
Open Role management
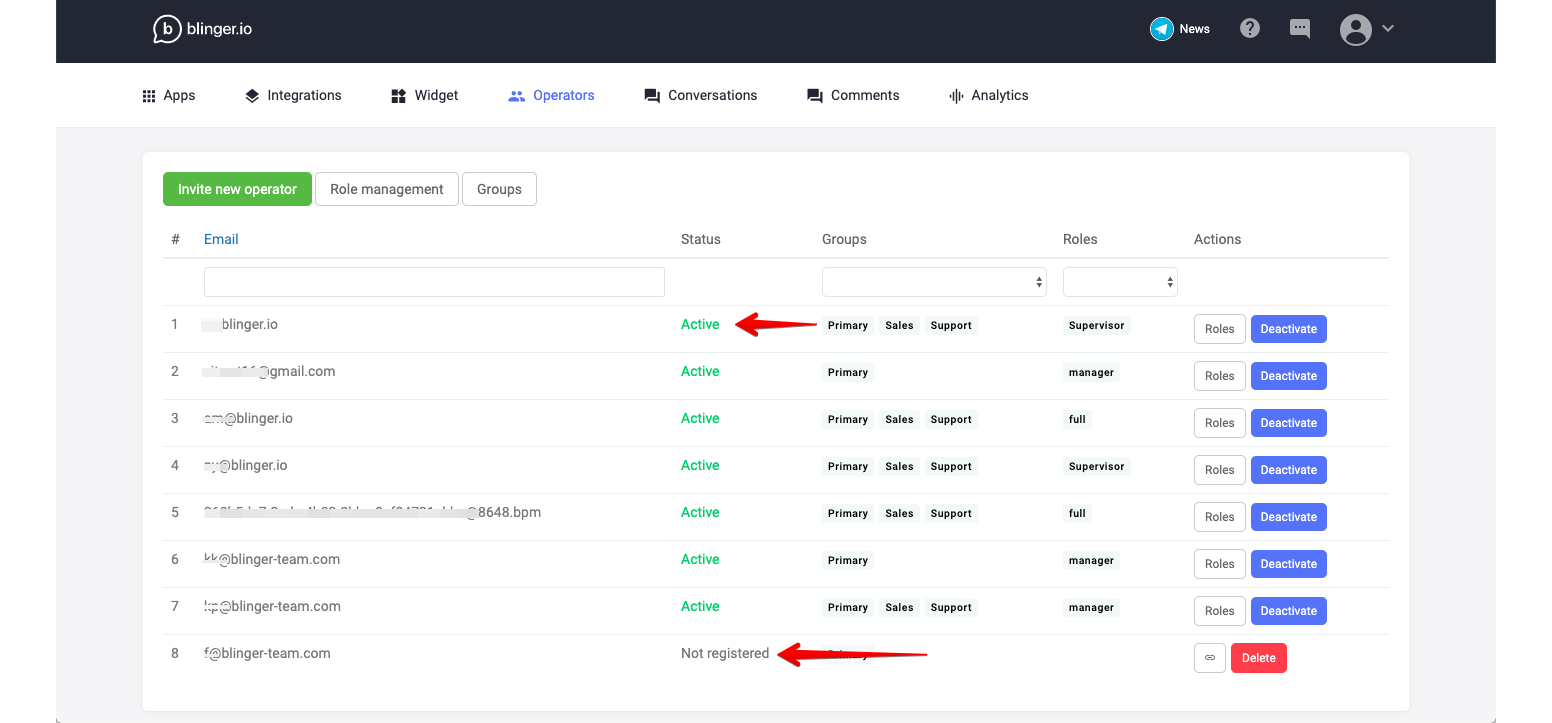pyautogui.click(x=387, y=189)
